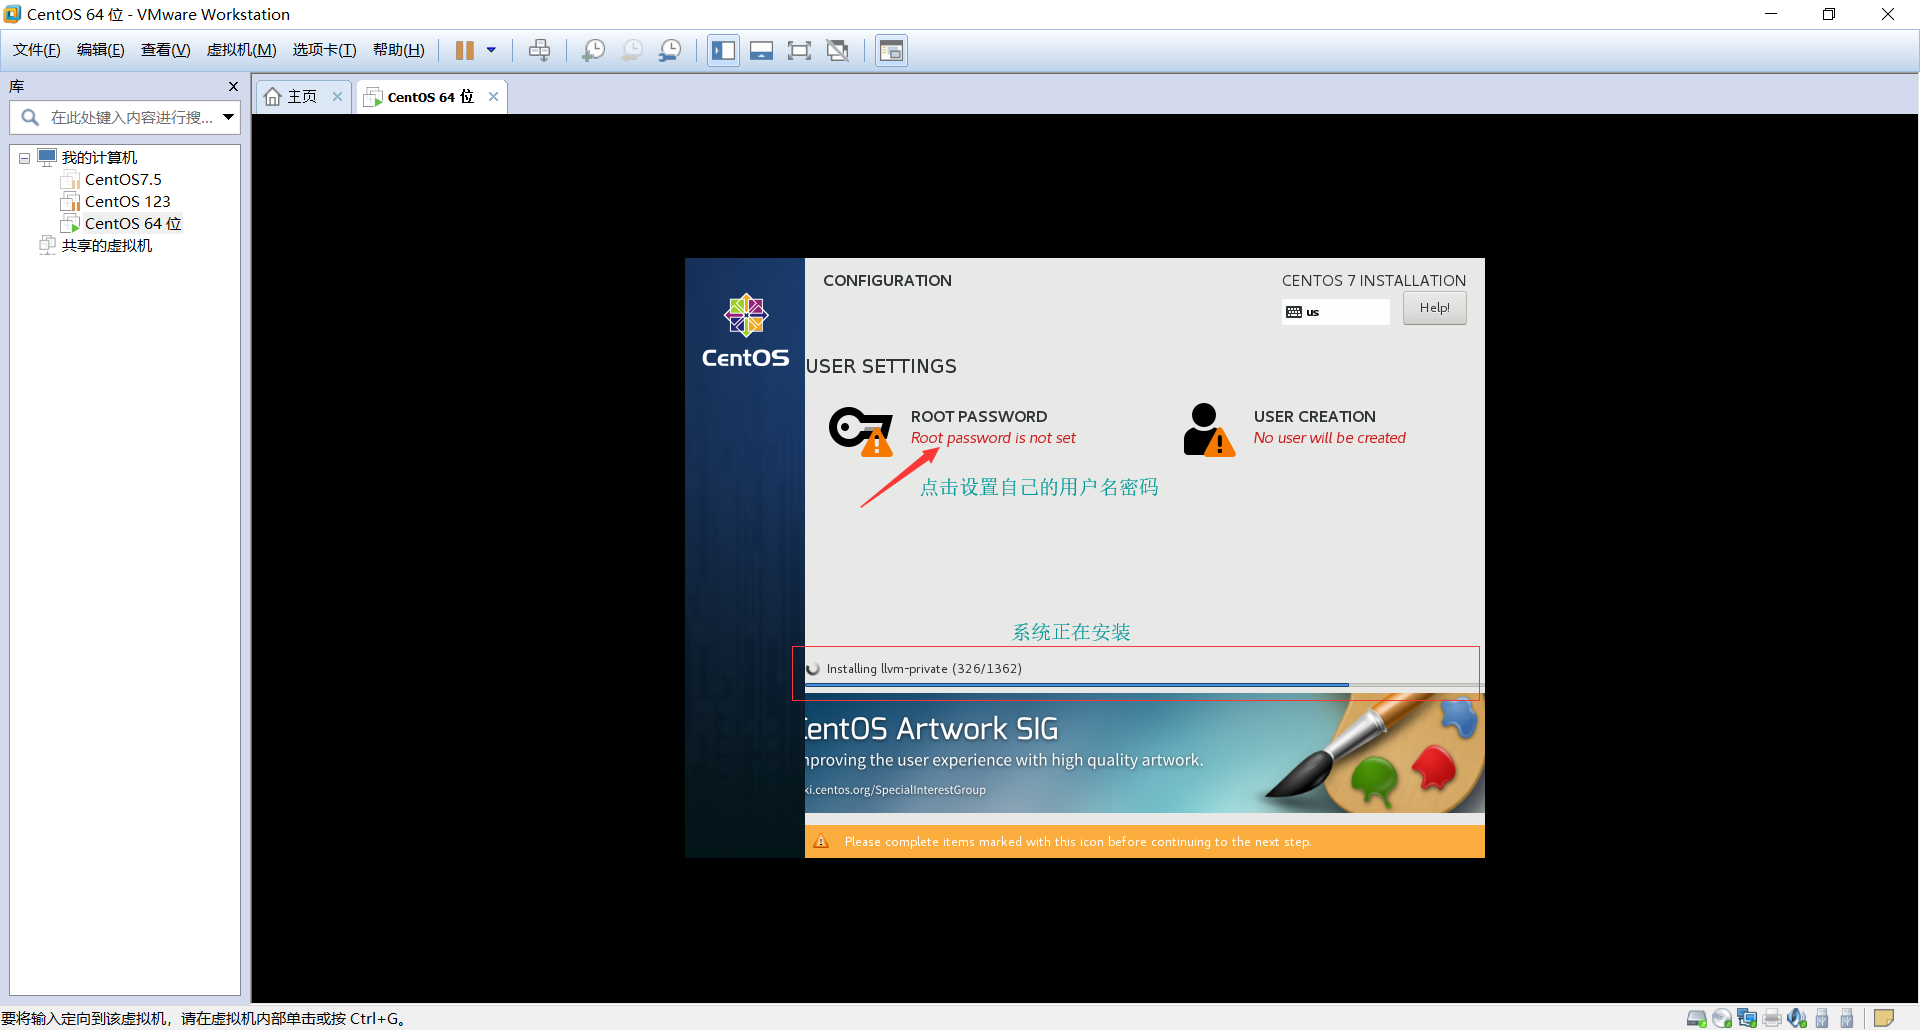Toggle the thumbnail bar view icon
The height and width of the screenshot is (1030, 1920).
tap(762, 50)
